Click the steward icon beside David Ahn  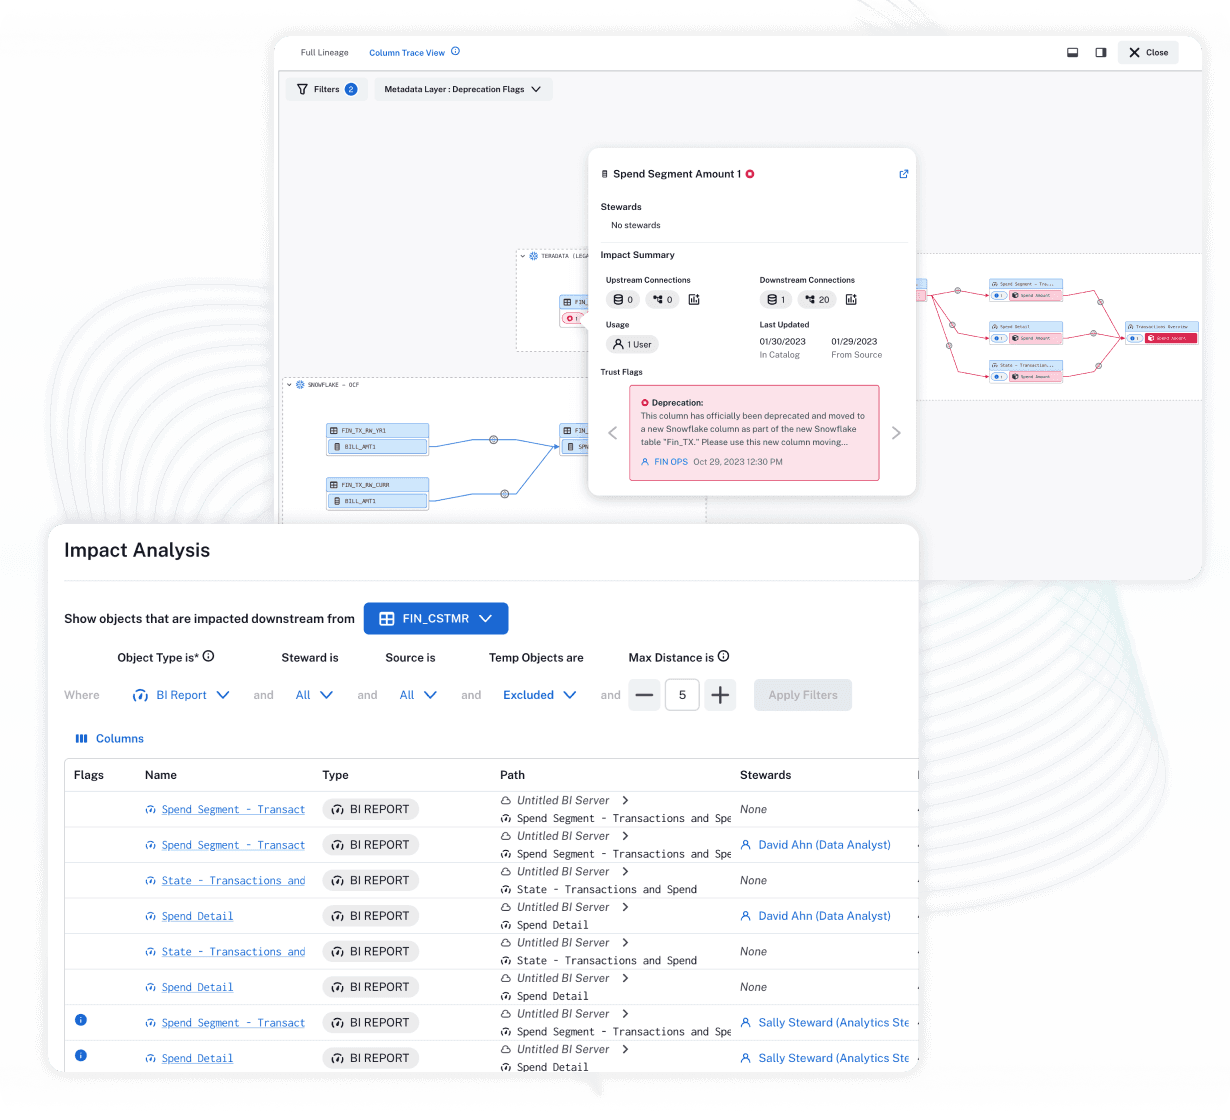tap(746, 845)
